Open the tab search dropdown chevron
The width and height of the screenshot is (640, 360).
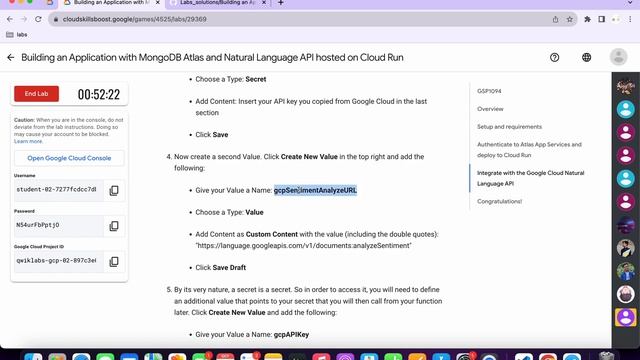click(630, 3)
